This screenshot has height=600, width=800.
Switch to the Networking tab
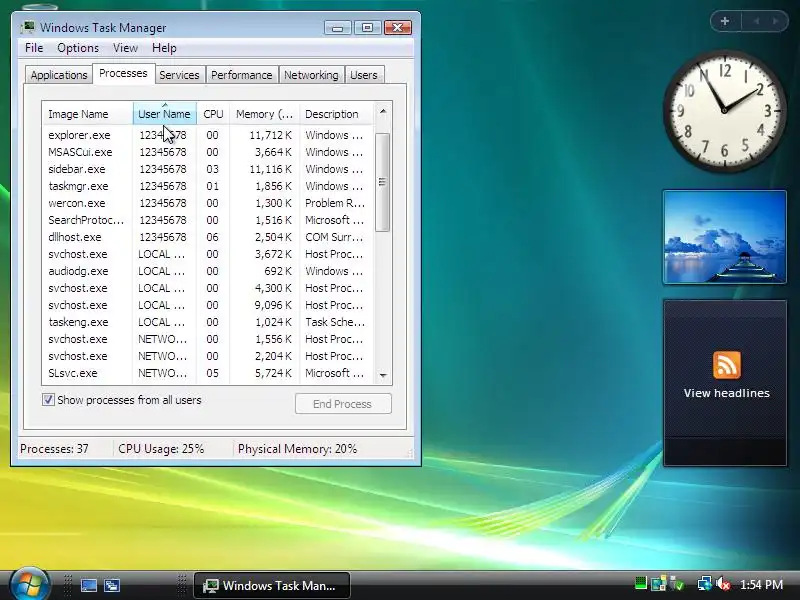coord(311,75)
